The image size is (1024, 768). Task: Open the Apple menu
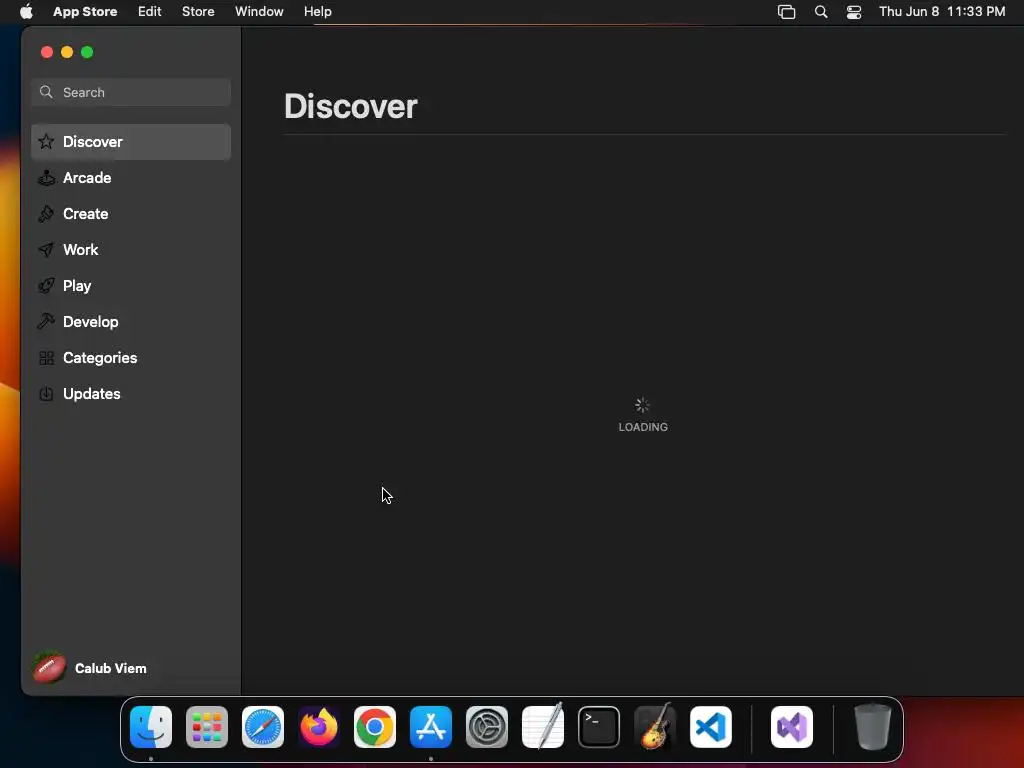26,12
